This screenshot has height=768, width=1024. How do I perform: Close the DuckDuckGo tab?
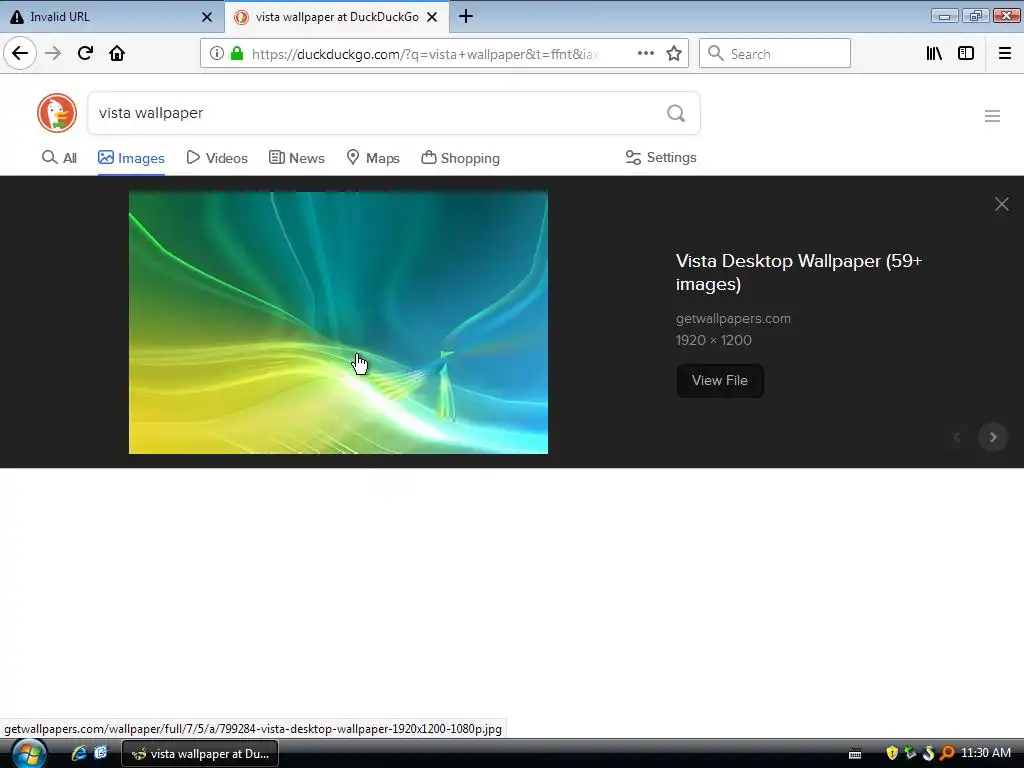(432, 17)
